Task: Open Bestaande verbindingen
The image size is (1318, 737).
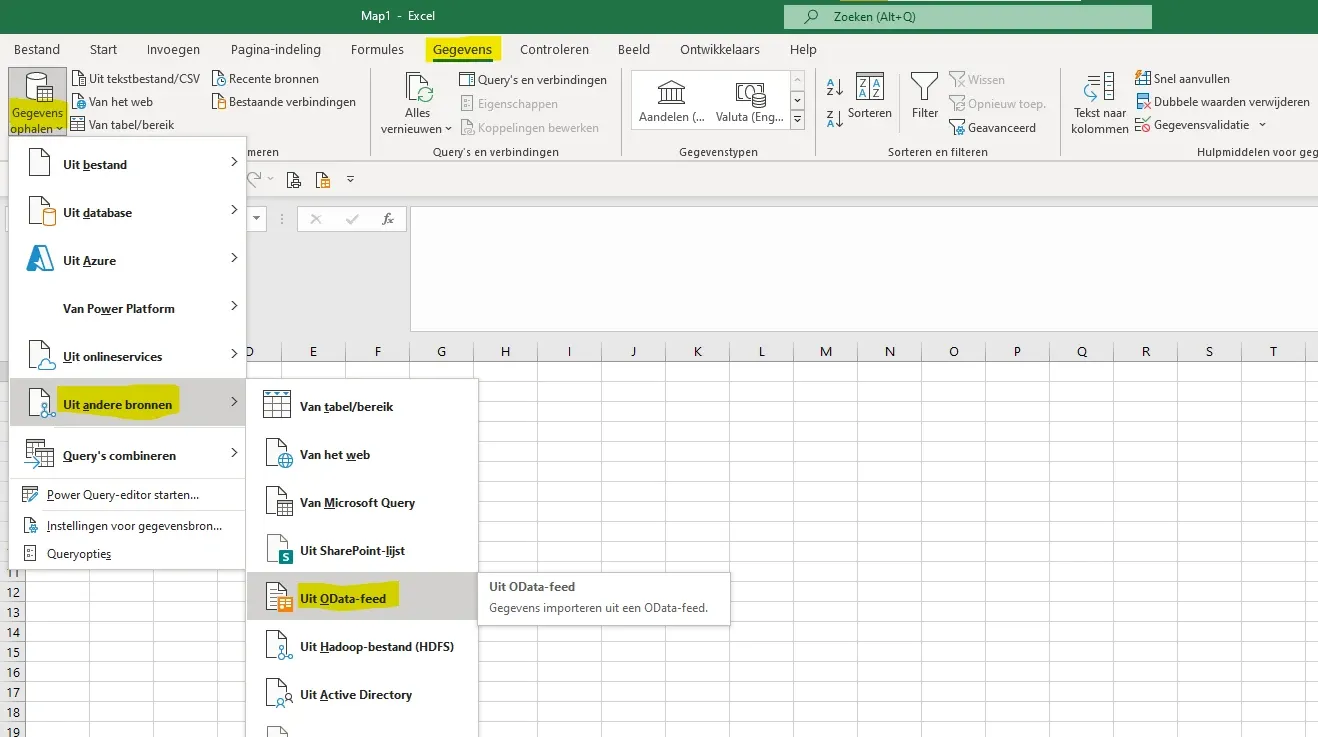Action: [284, 101]
